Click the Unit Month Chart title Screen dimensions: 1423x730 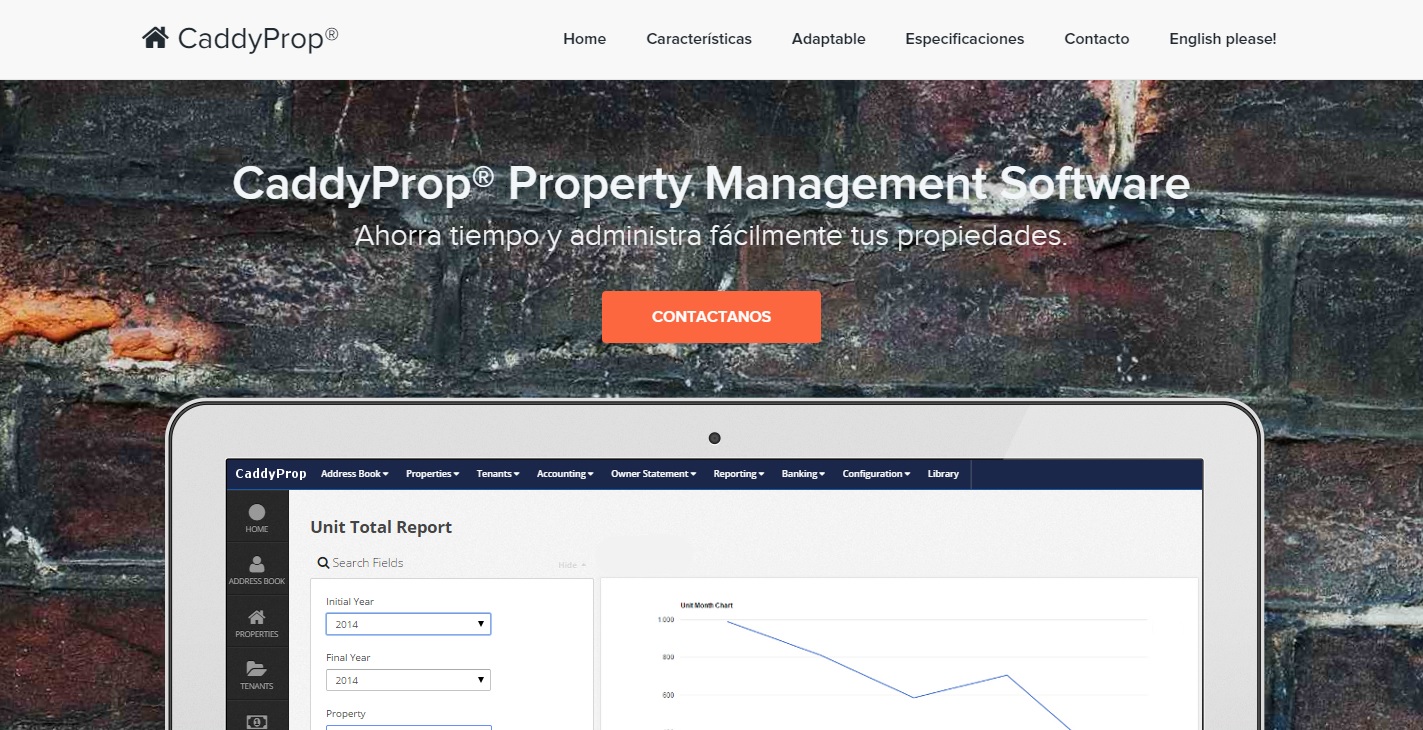[x=707, y=605]
